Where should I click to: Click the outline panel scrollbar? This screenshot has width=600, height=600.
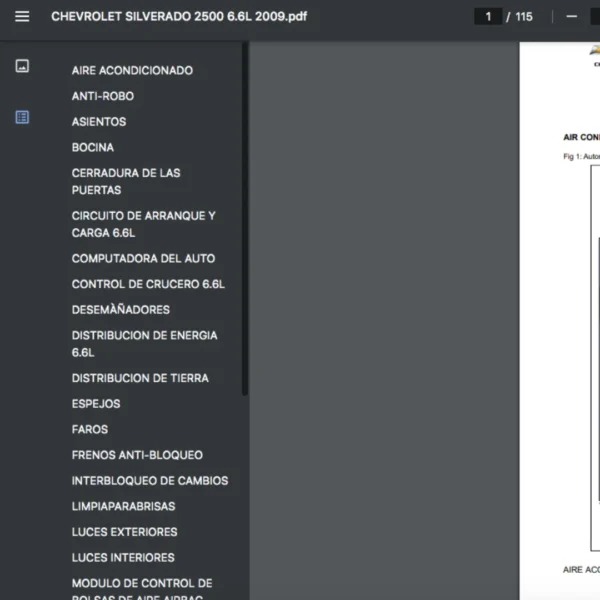(x=245, y=220)
